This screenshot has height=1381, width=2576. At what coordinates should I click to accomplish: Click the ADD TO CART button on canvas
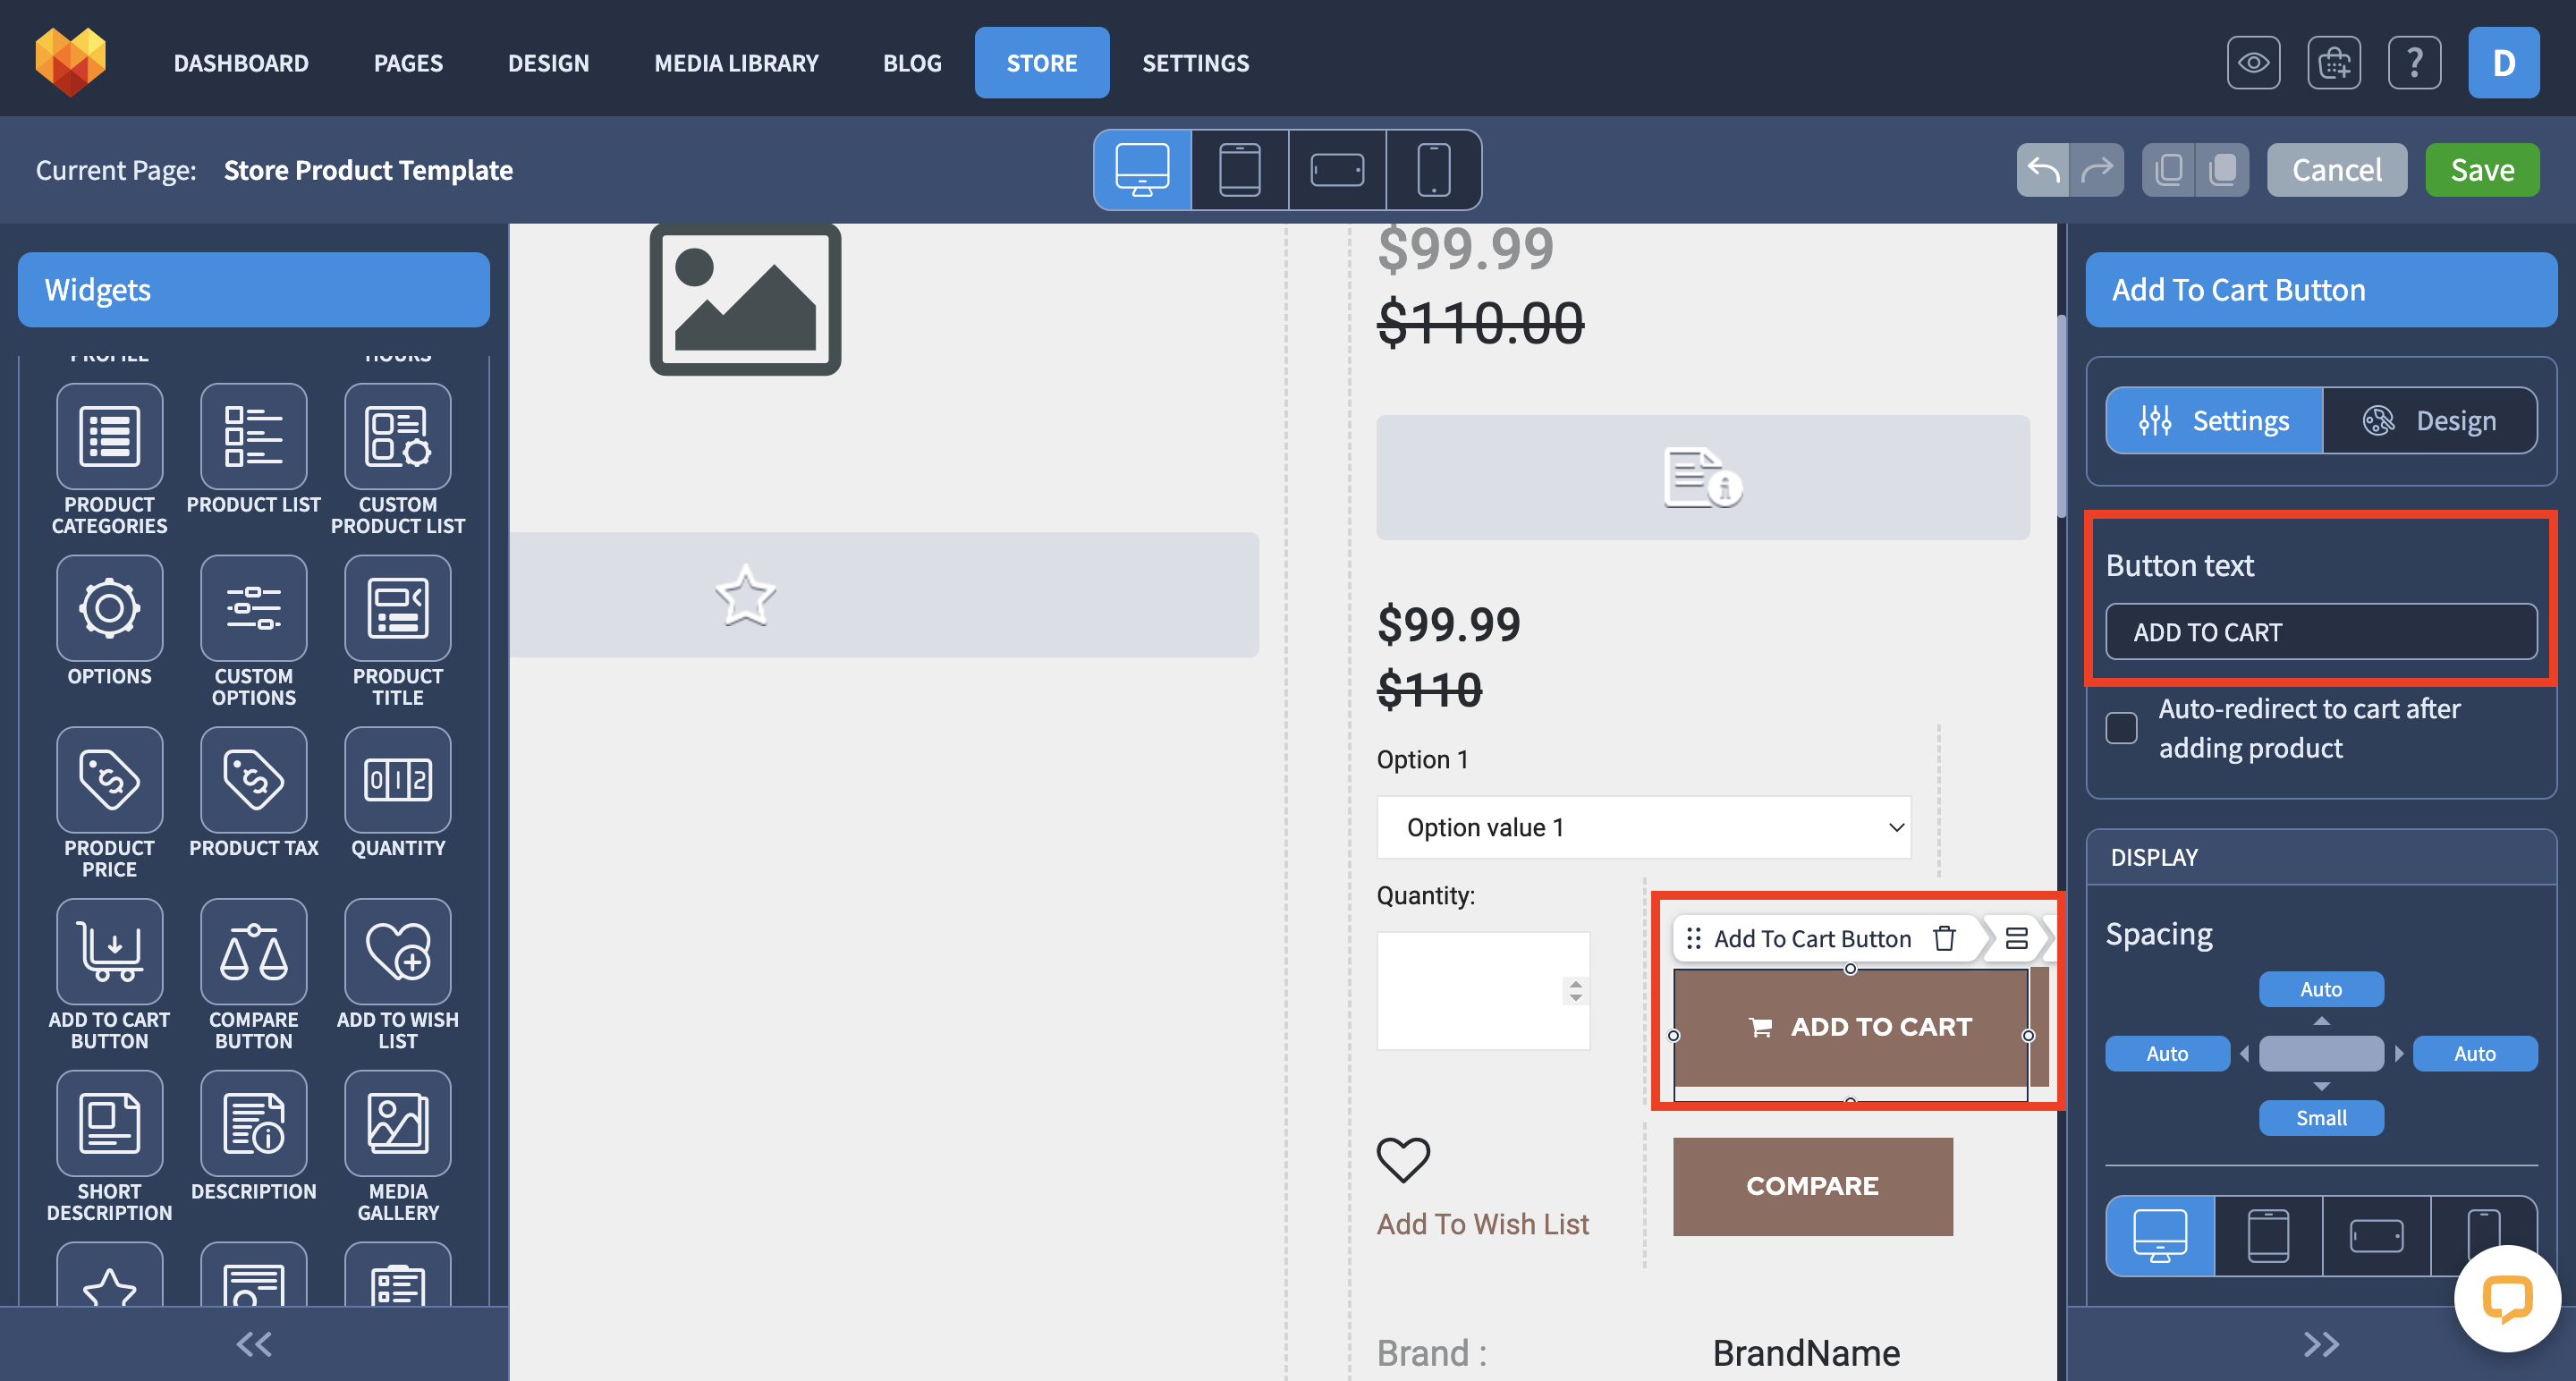[1851, 1027]
